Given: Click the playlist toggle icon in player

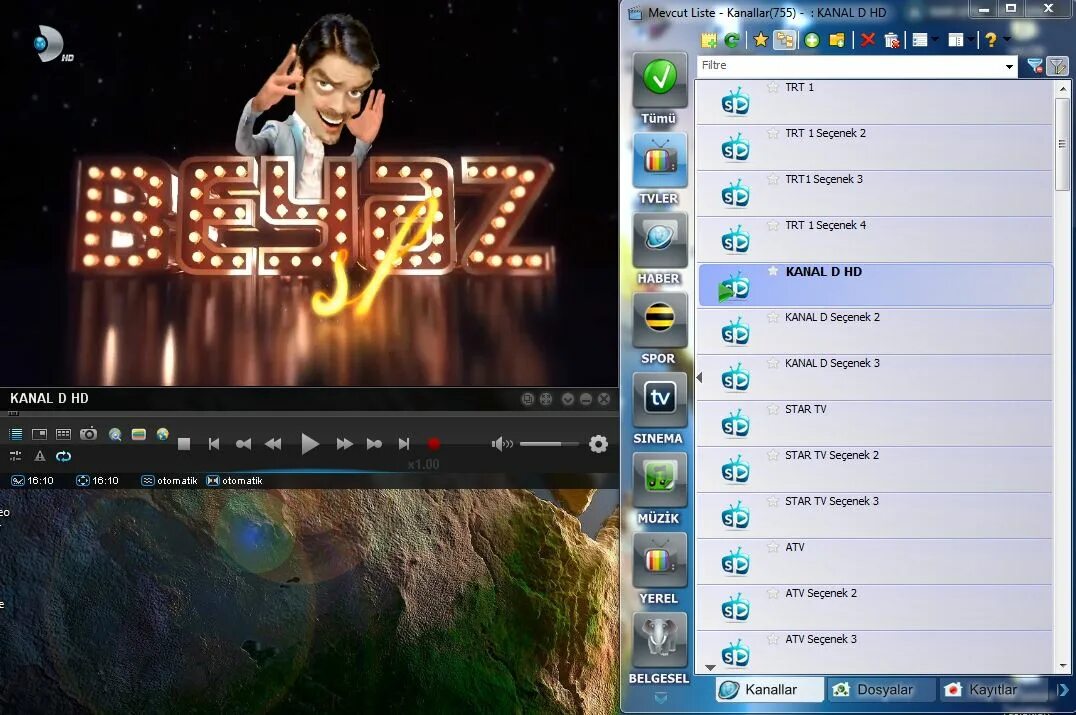Looking at the screenshot, I should (16, 434).
